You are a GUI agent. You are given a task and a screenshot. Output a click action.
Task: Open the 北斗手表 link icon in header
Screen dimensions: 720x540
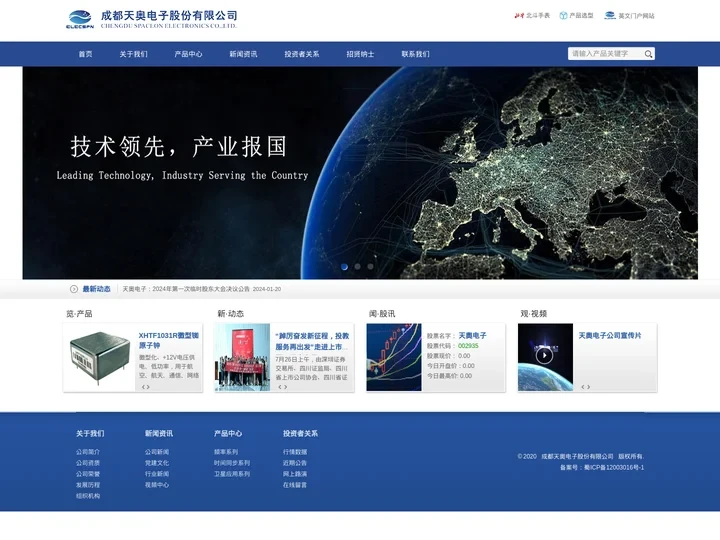click(x=519, y=16)
